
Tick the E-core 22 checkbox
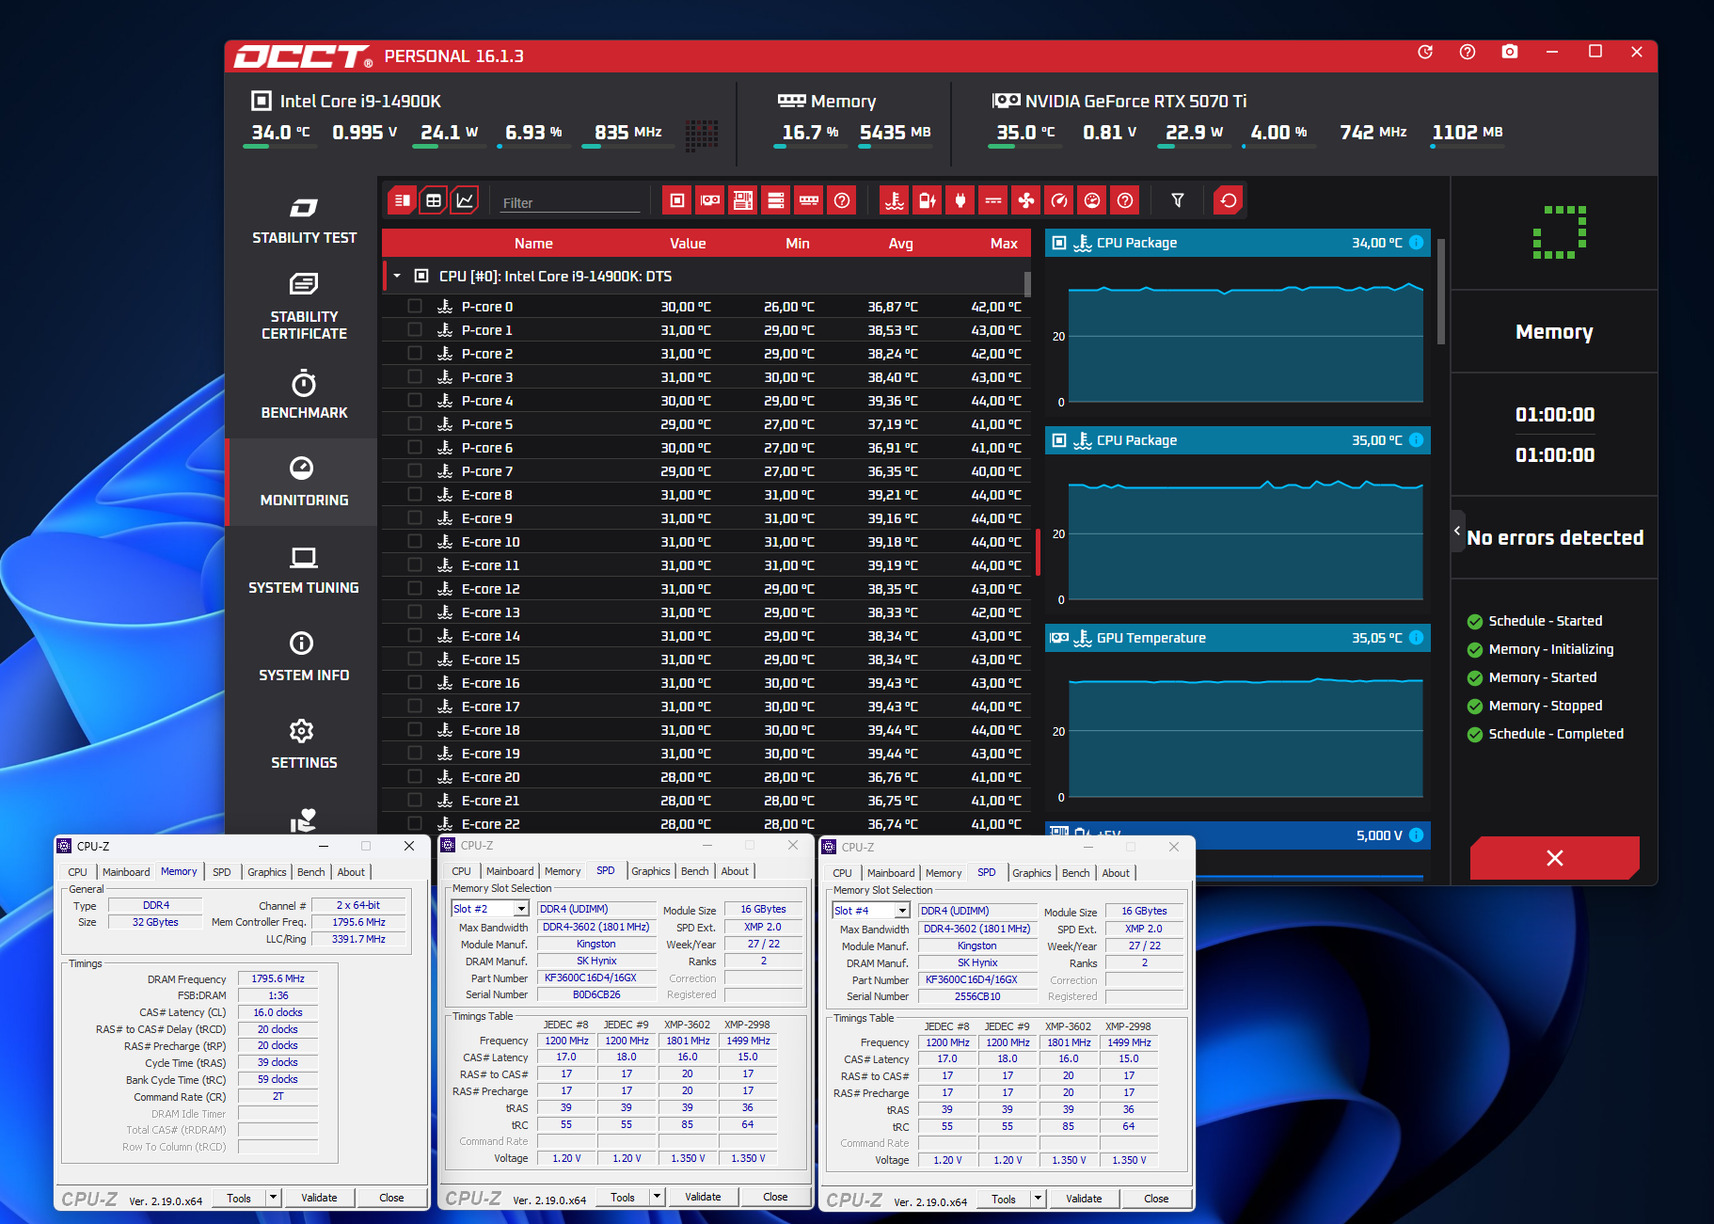point(415,824)
